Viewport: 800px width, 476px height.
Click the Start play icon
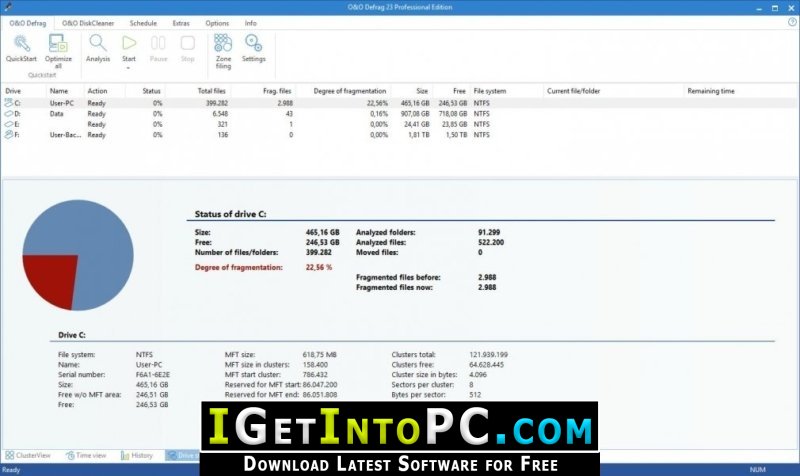tap(129, 43)
